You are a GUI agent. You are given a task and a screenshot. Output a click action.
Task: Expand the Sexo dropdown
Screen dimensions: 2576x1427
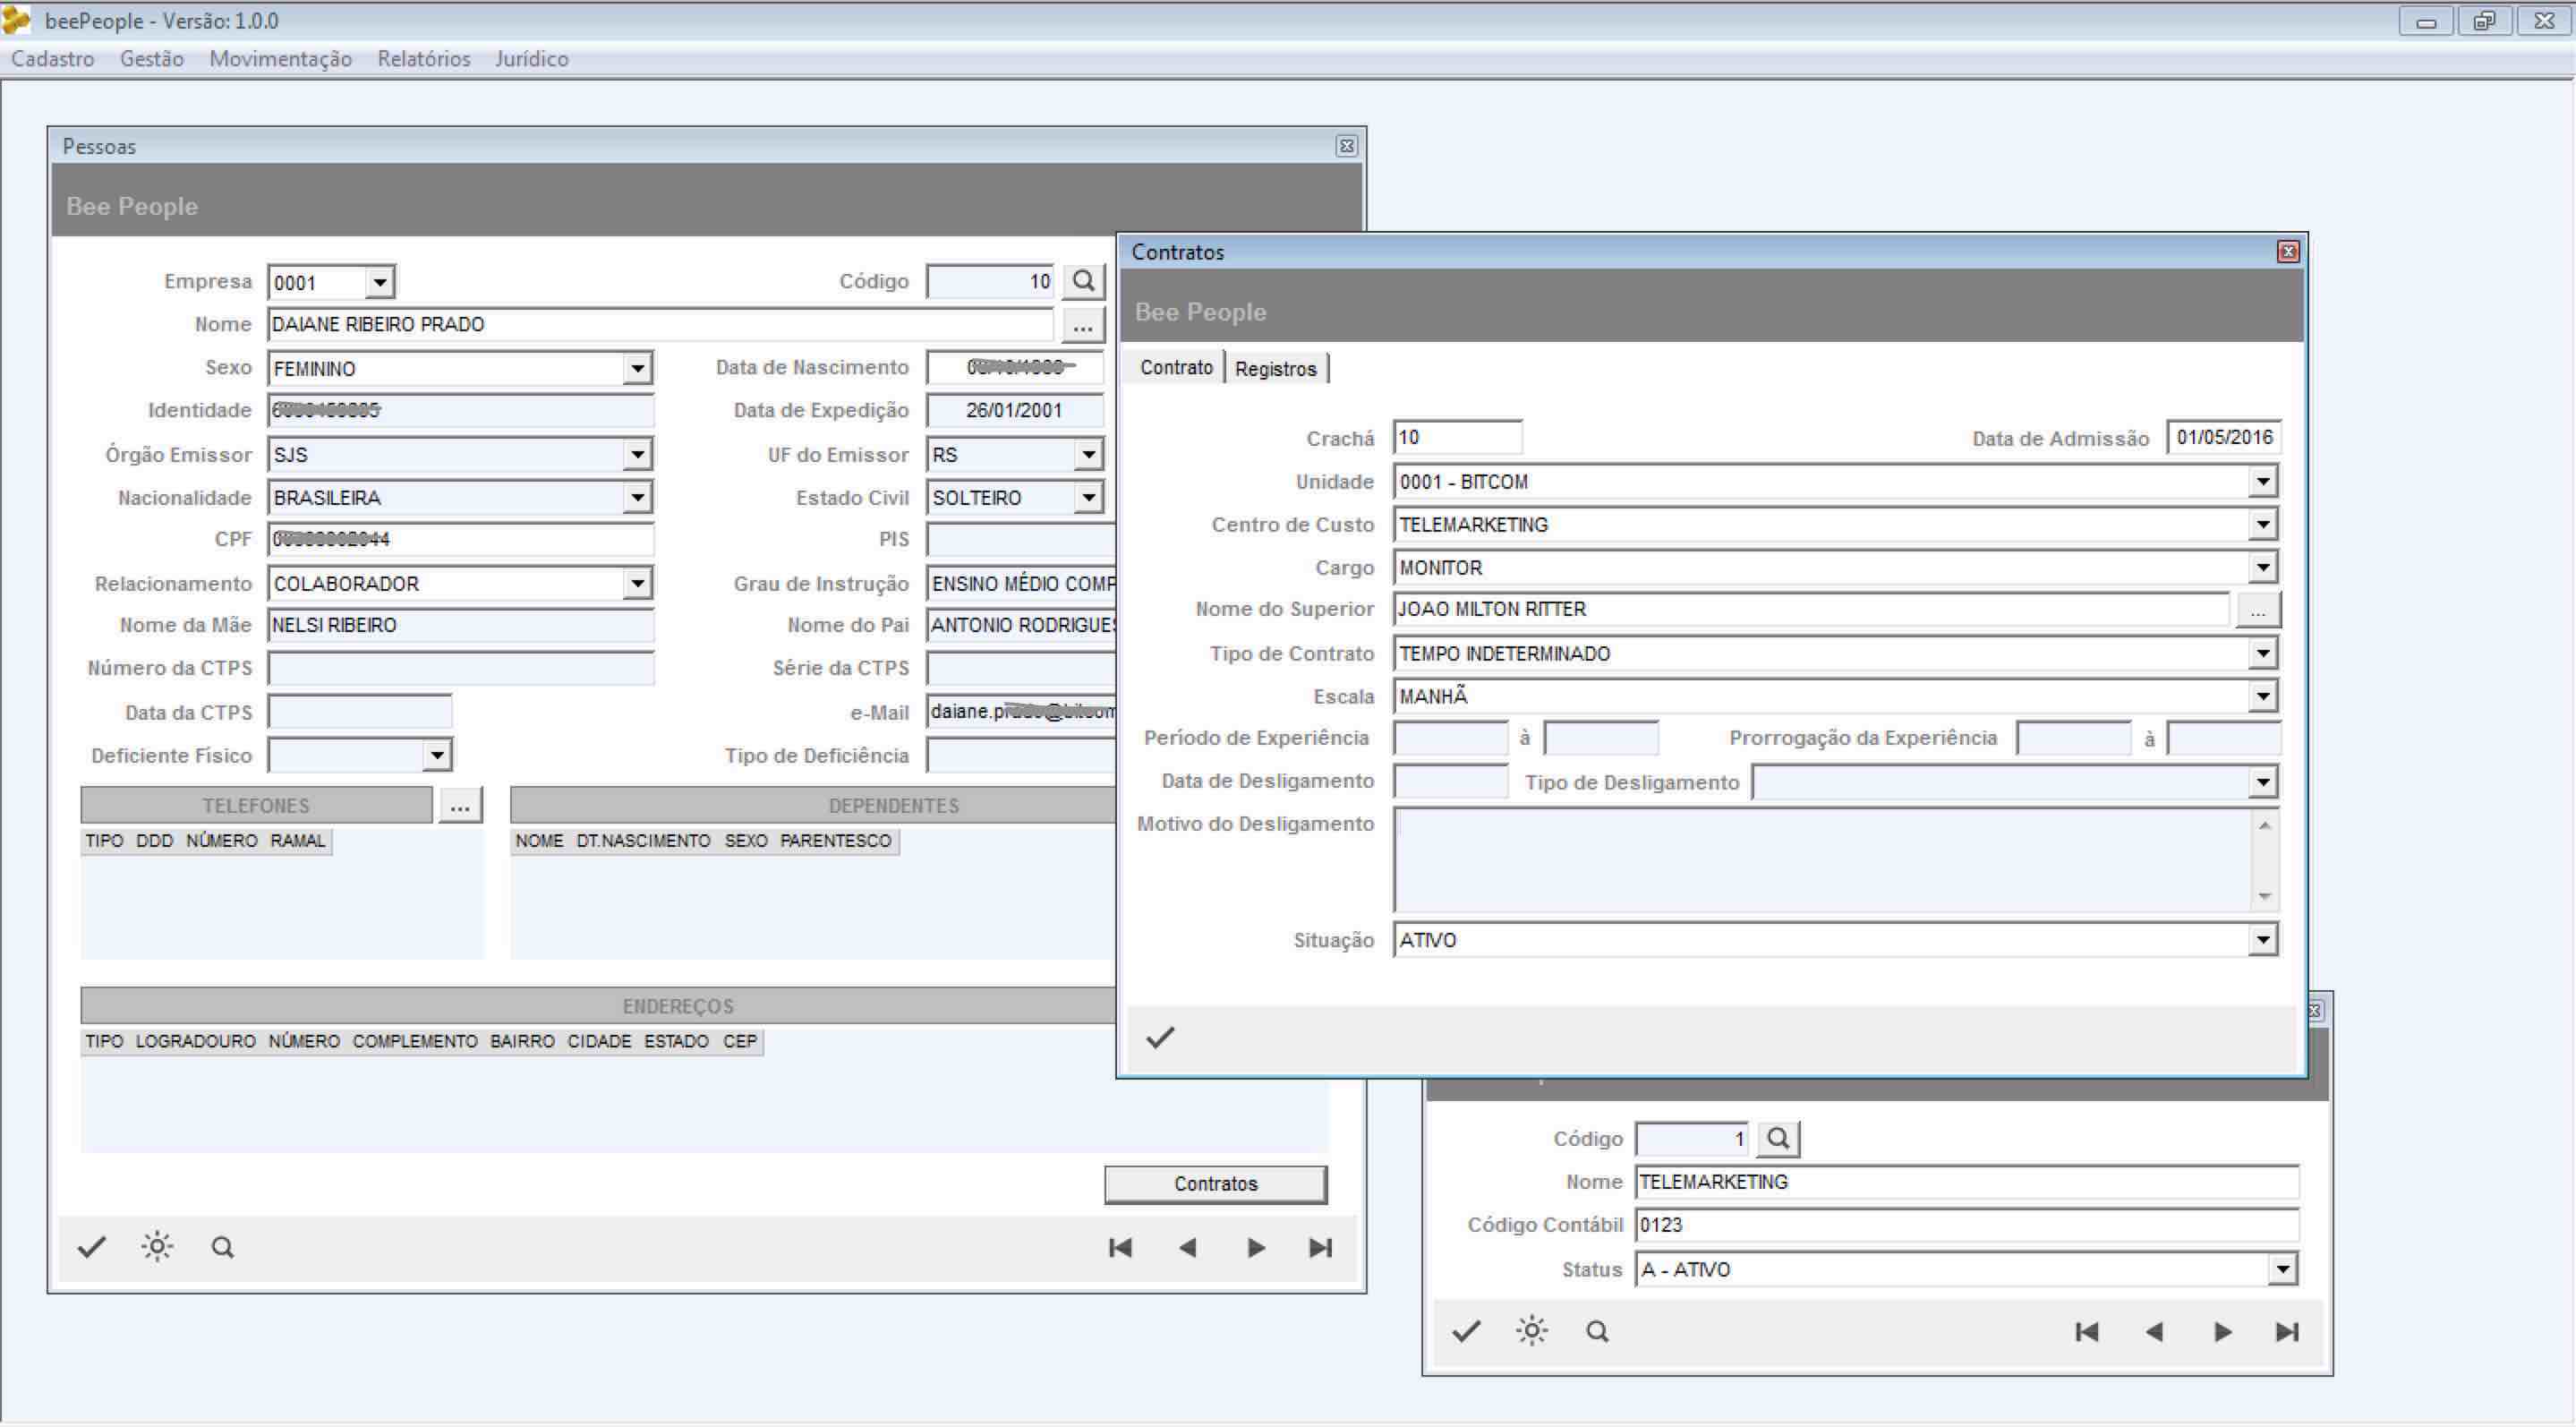pyautogui.click(x=637, y=368)
